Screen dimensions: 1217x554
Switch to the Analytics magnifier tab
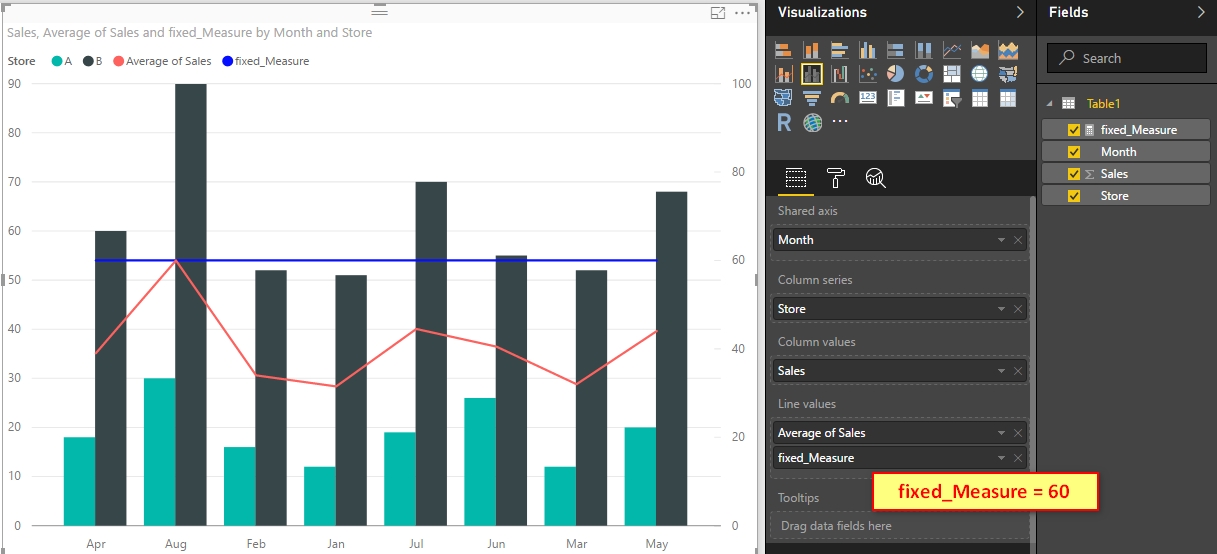click(876, 178)
